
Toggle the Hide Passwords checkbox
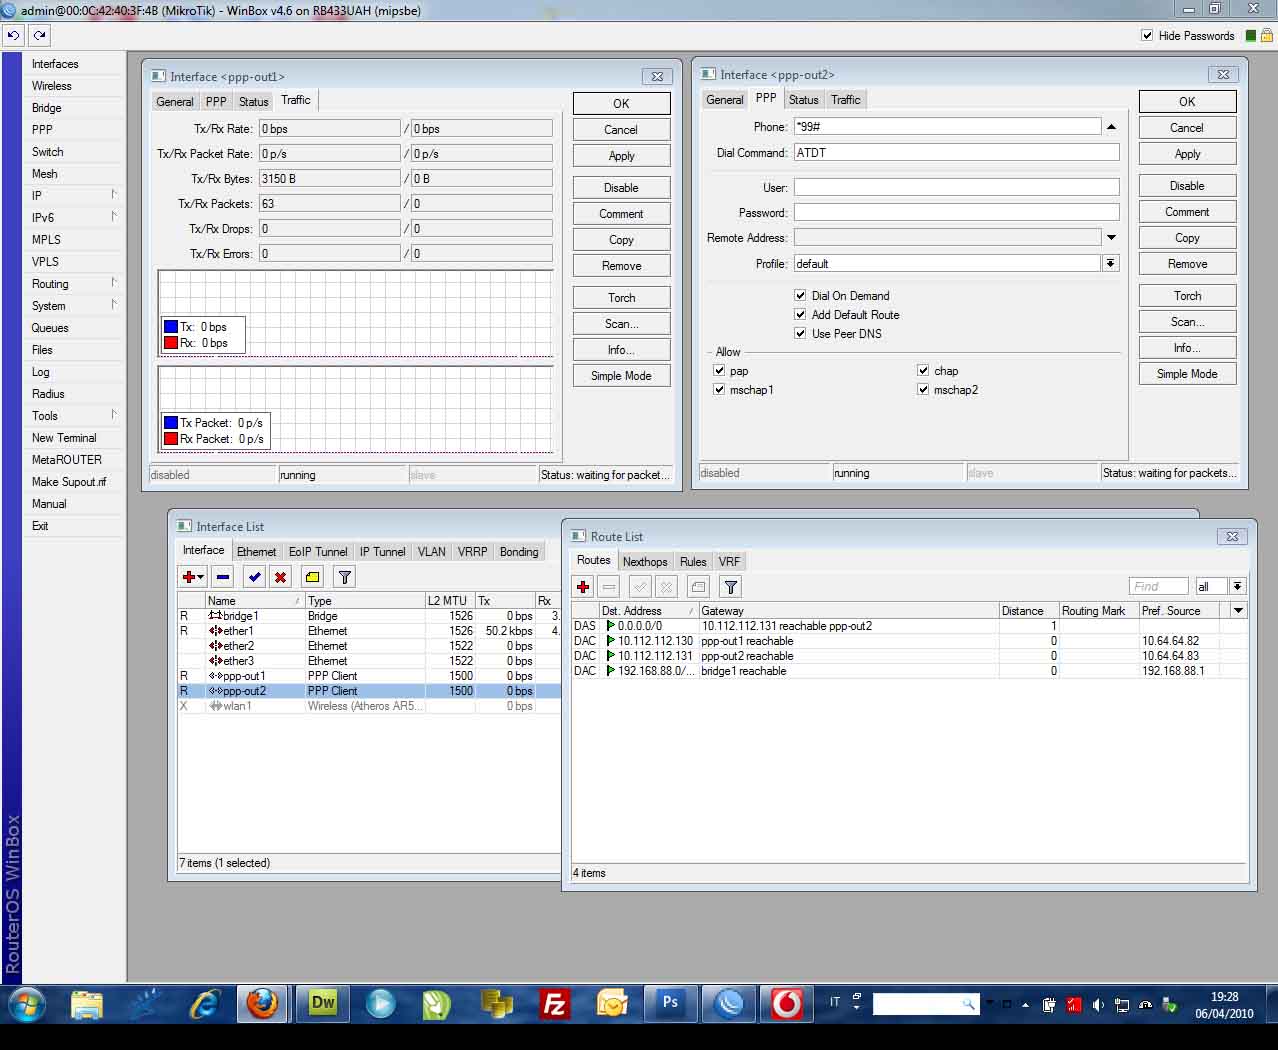[1147, 35]
